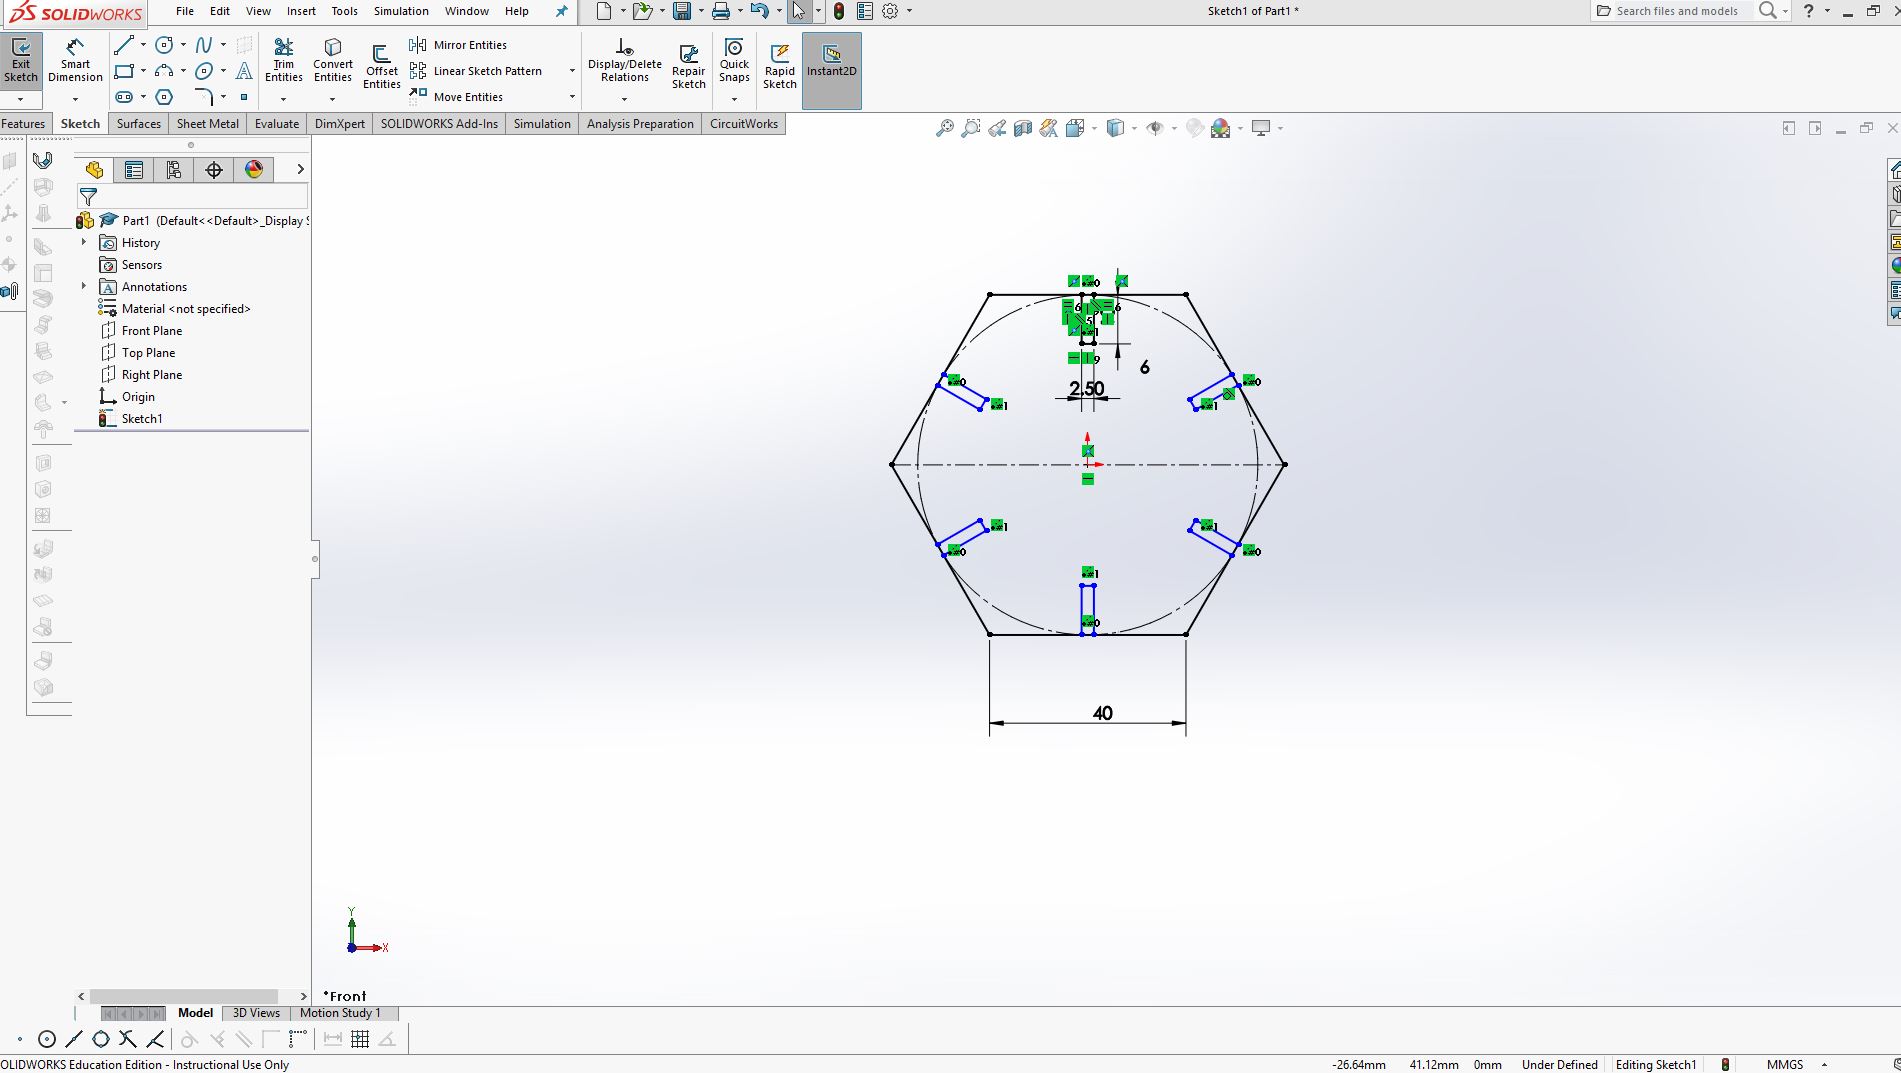Screen dimensions: 1901x1073
Task: Open the Convert Entities dropdown arrow
Action: tap(332, 99)
